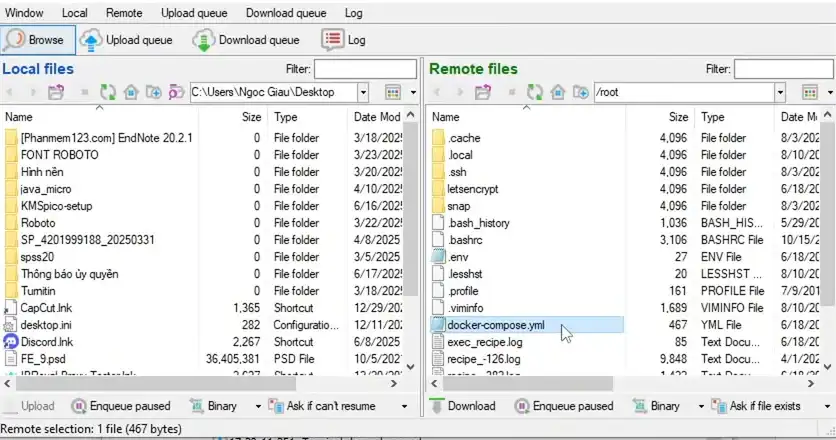
Task: Open the Download queue toolbar button
Action: (246, 40)
